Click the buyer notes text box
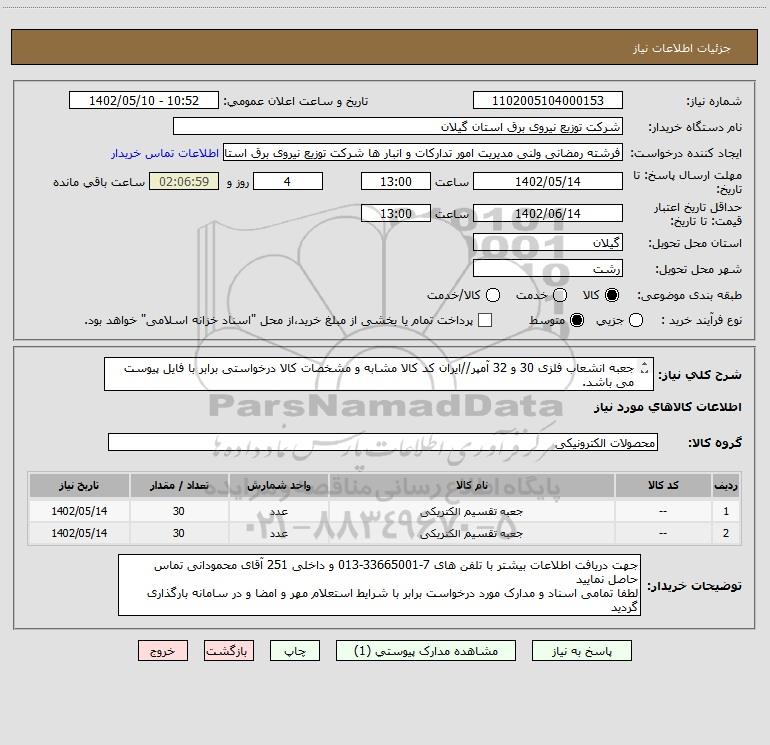The height and width of the screenshot is (745, 770). [x=379, y=585]
